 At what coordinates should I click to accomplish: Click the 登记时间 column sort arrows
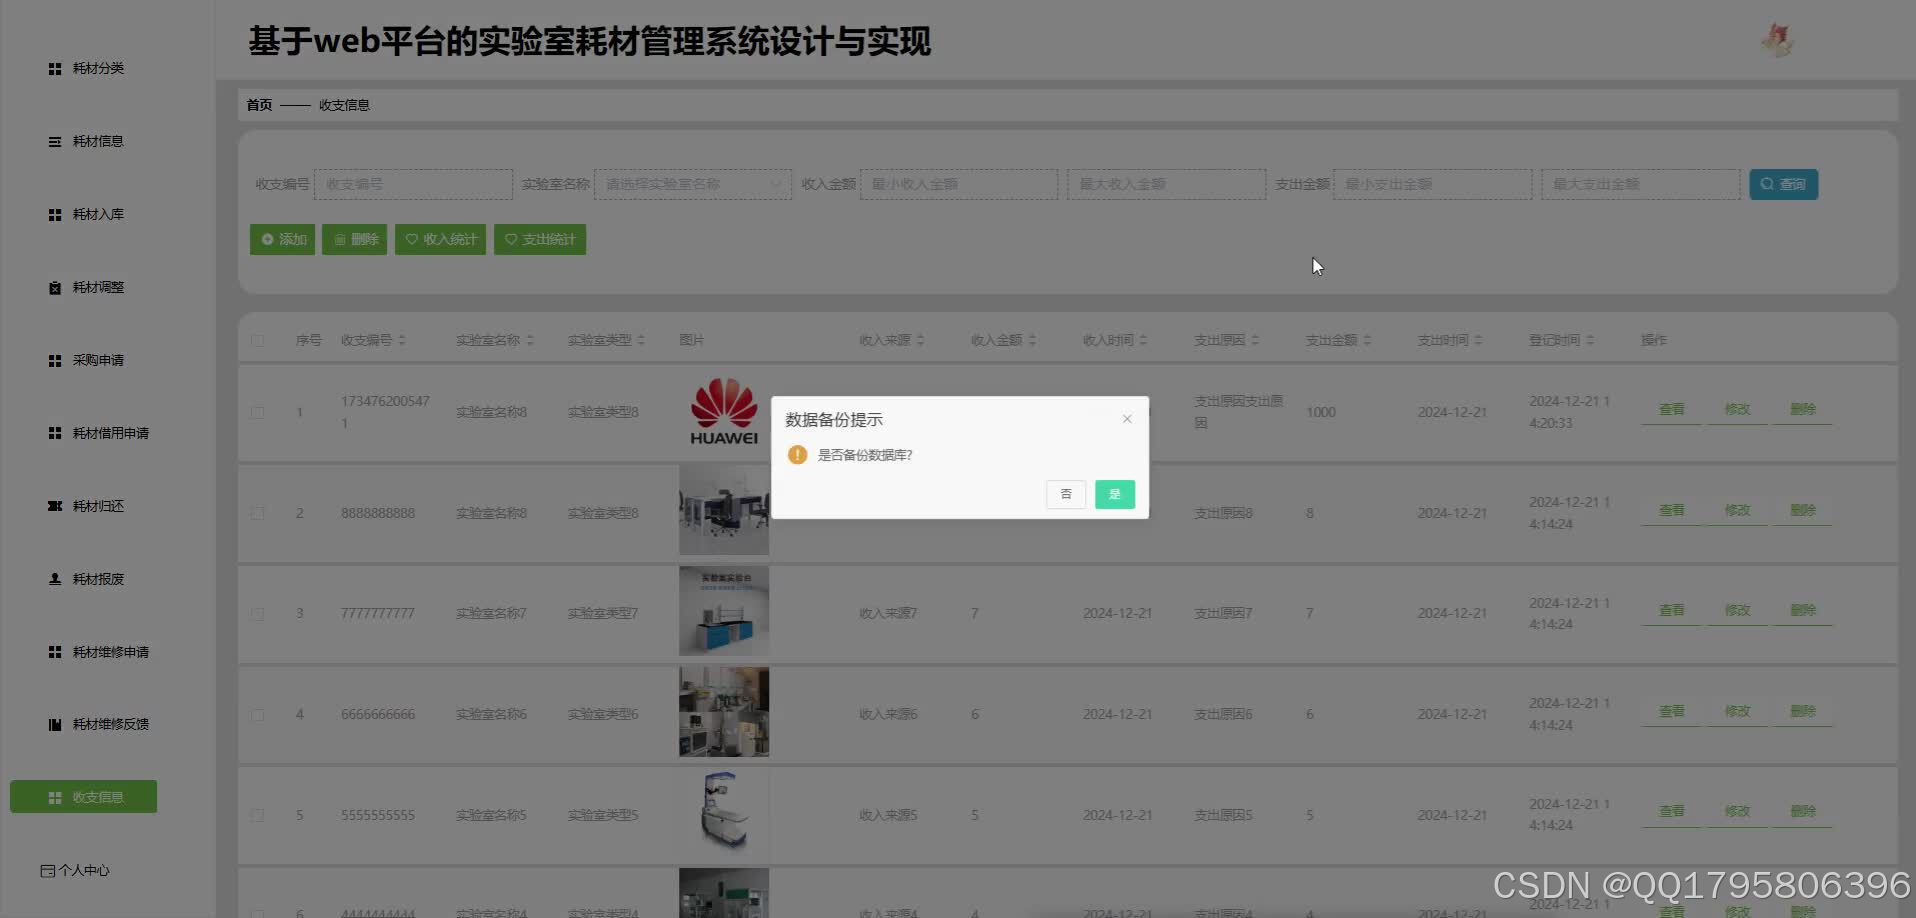point(1593,339)
